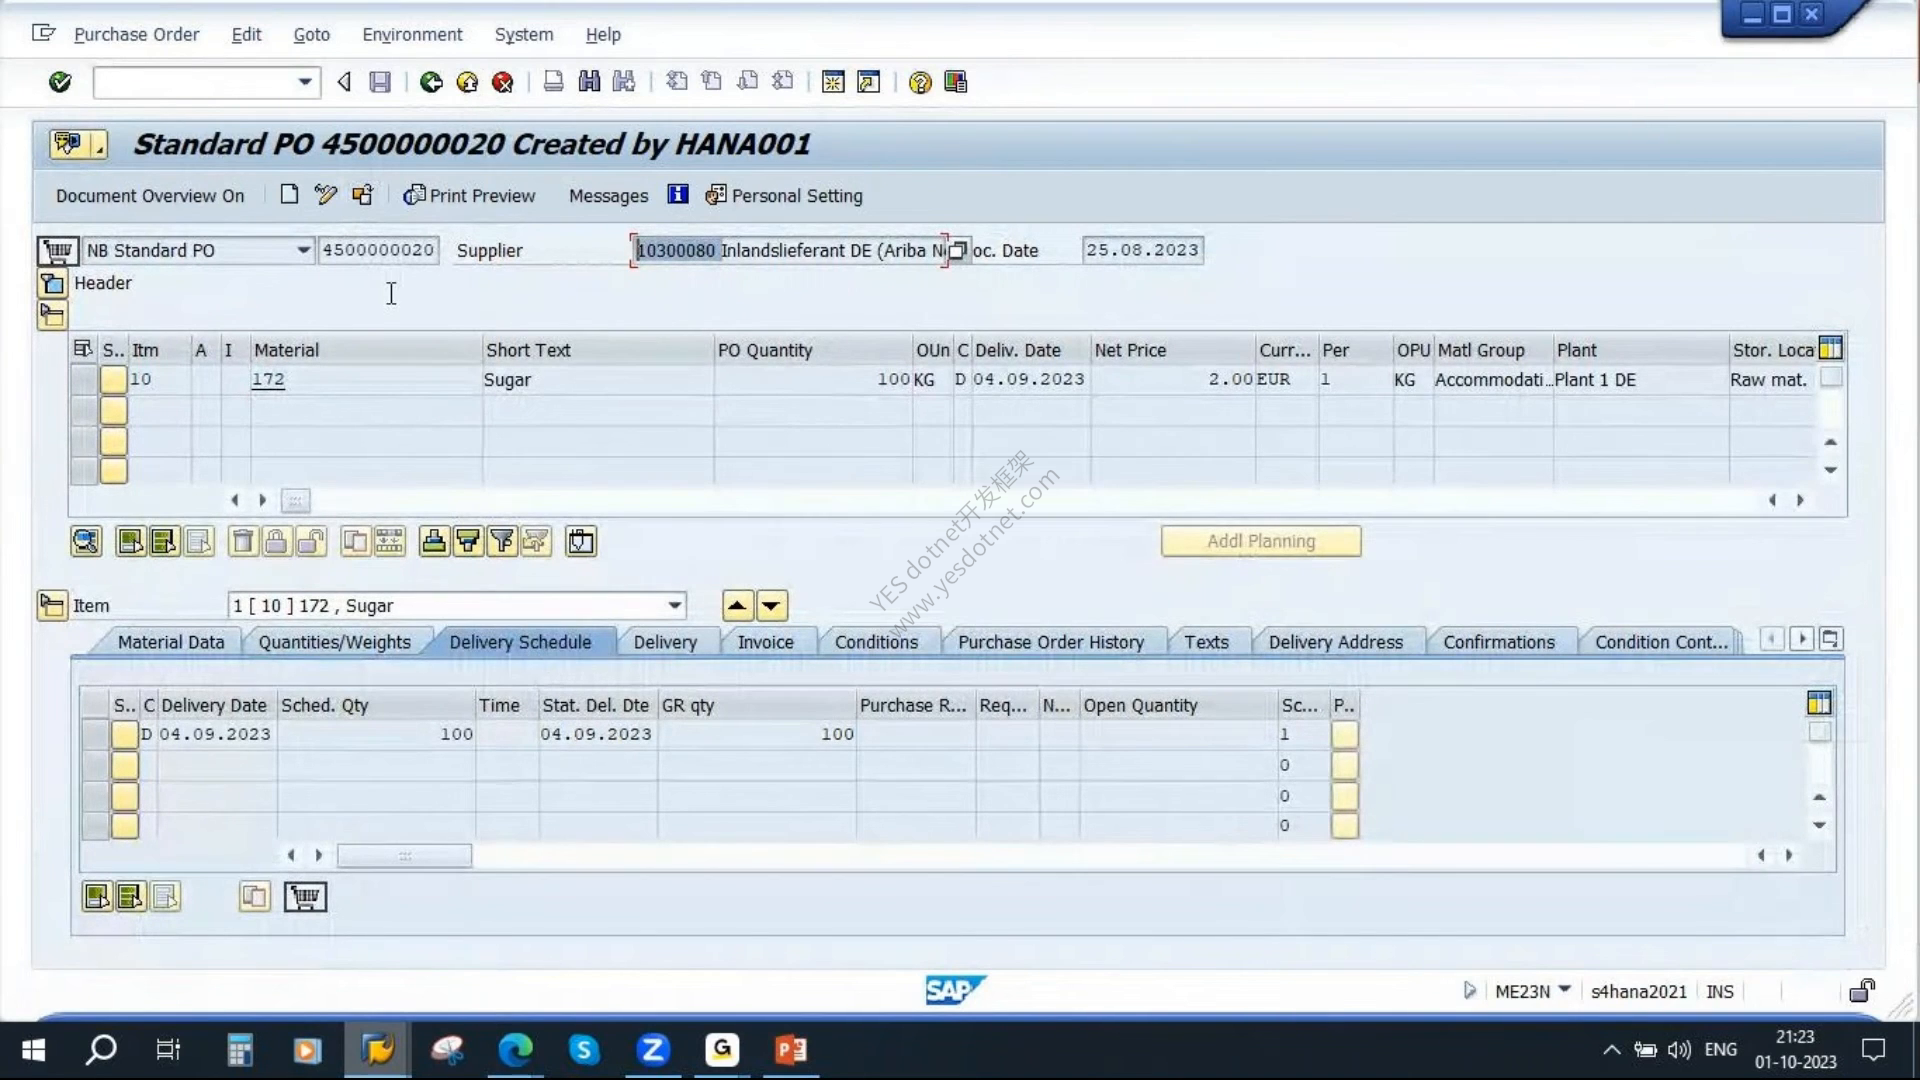Open the command field dropdown arrow

click(x=305, y=82)
